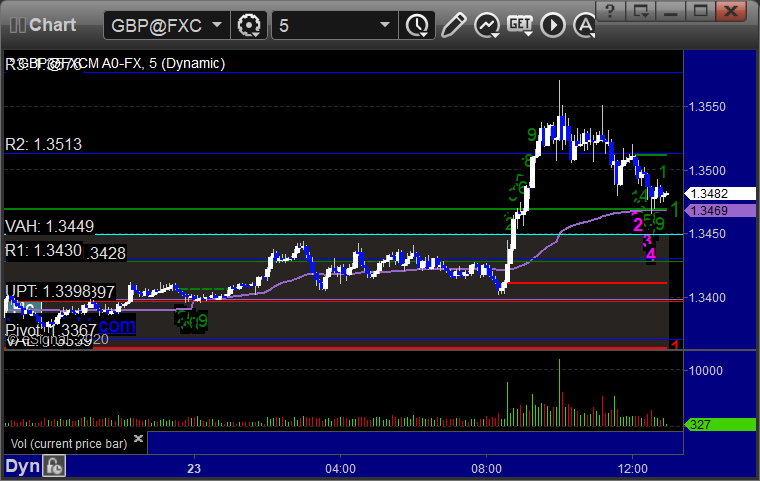The image size is (760, 481).
Task: Select the pencil drawing tool
Action: pyautogui.click(x=454, y=25)
